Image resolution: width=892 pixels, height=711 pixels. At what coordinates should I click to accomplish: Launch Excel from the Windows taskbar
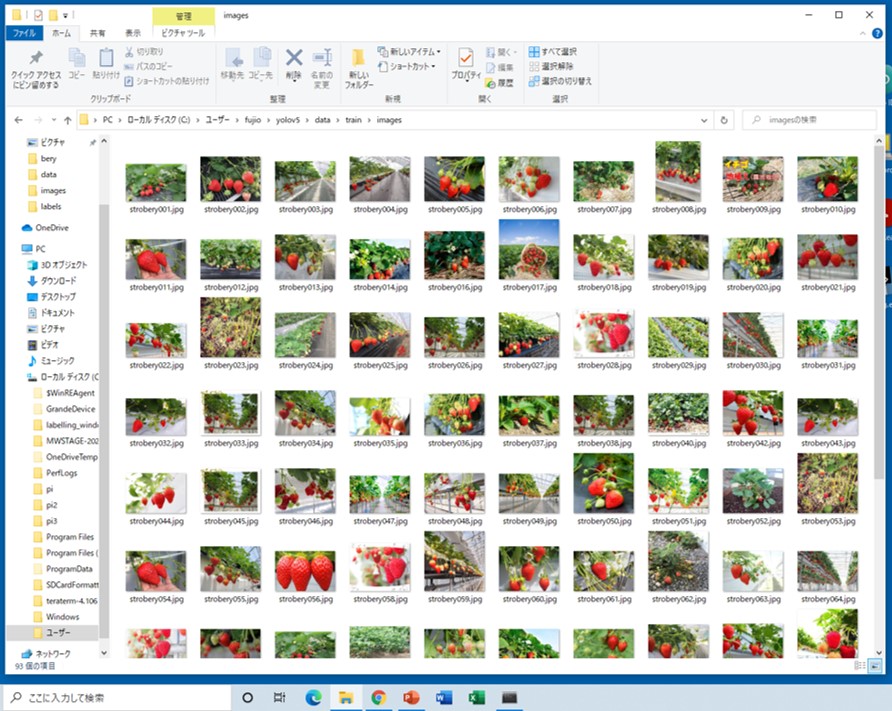[476, 697]
